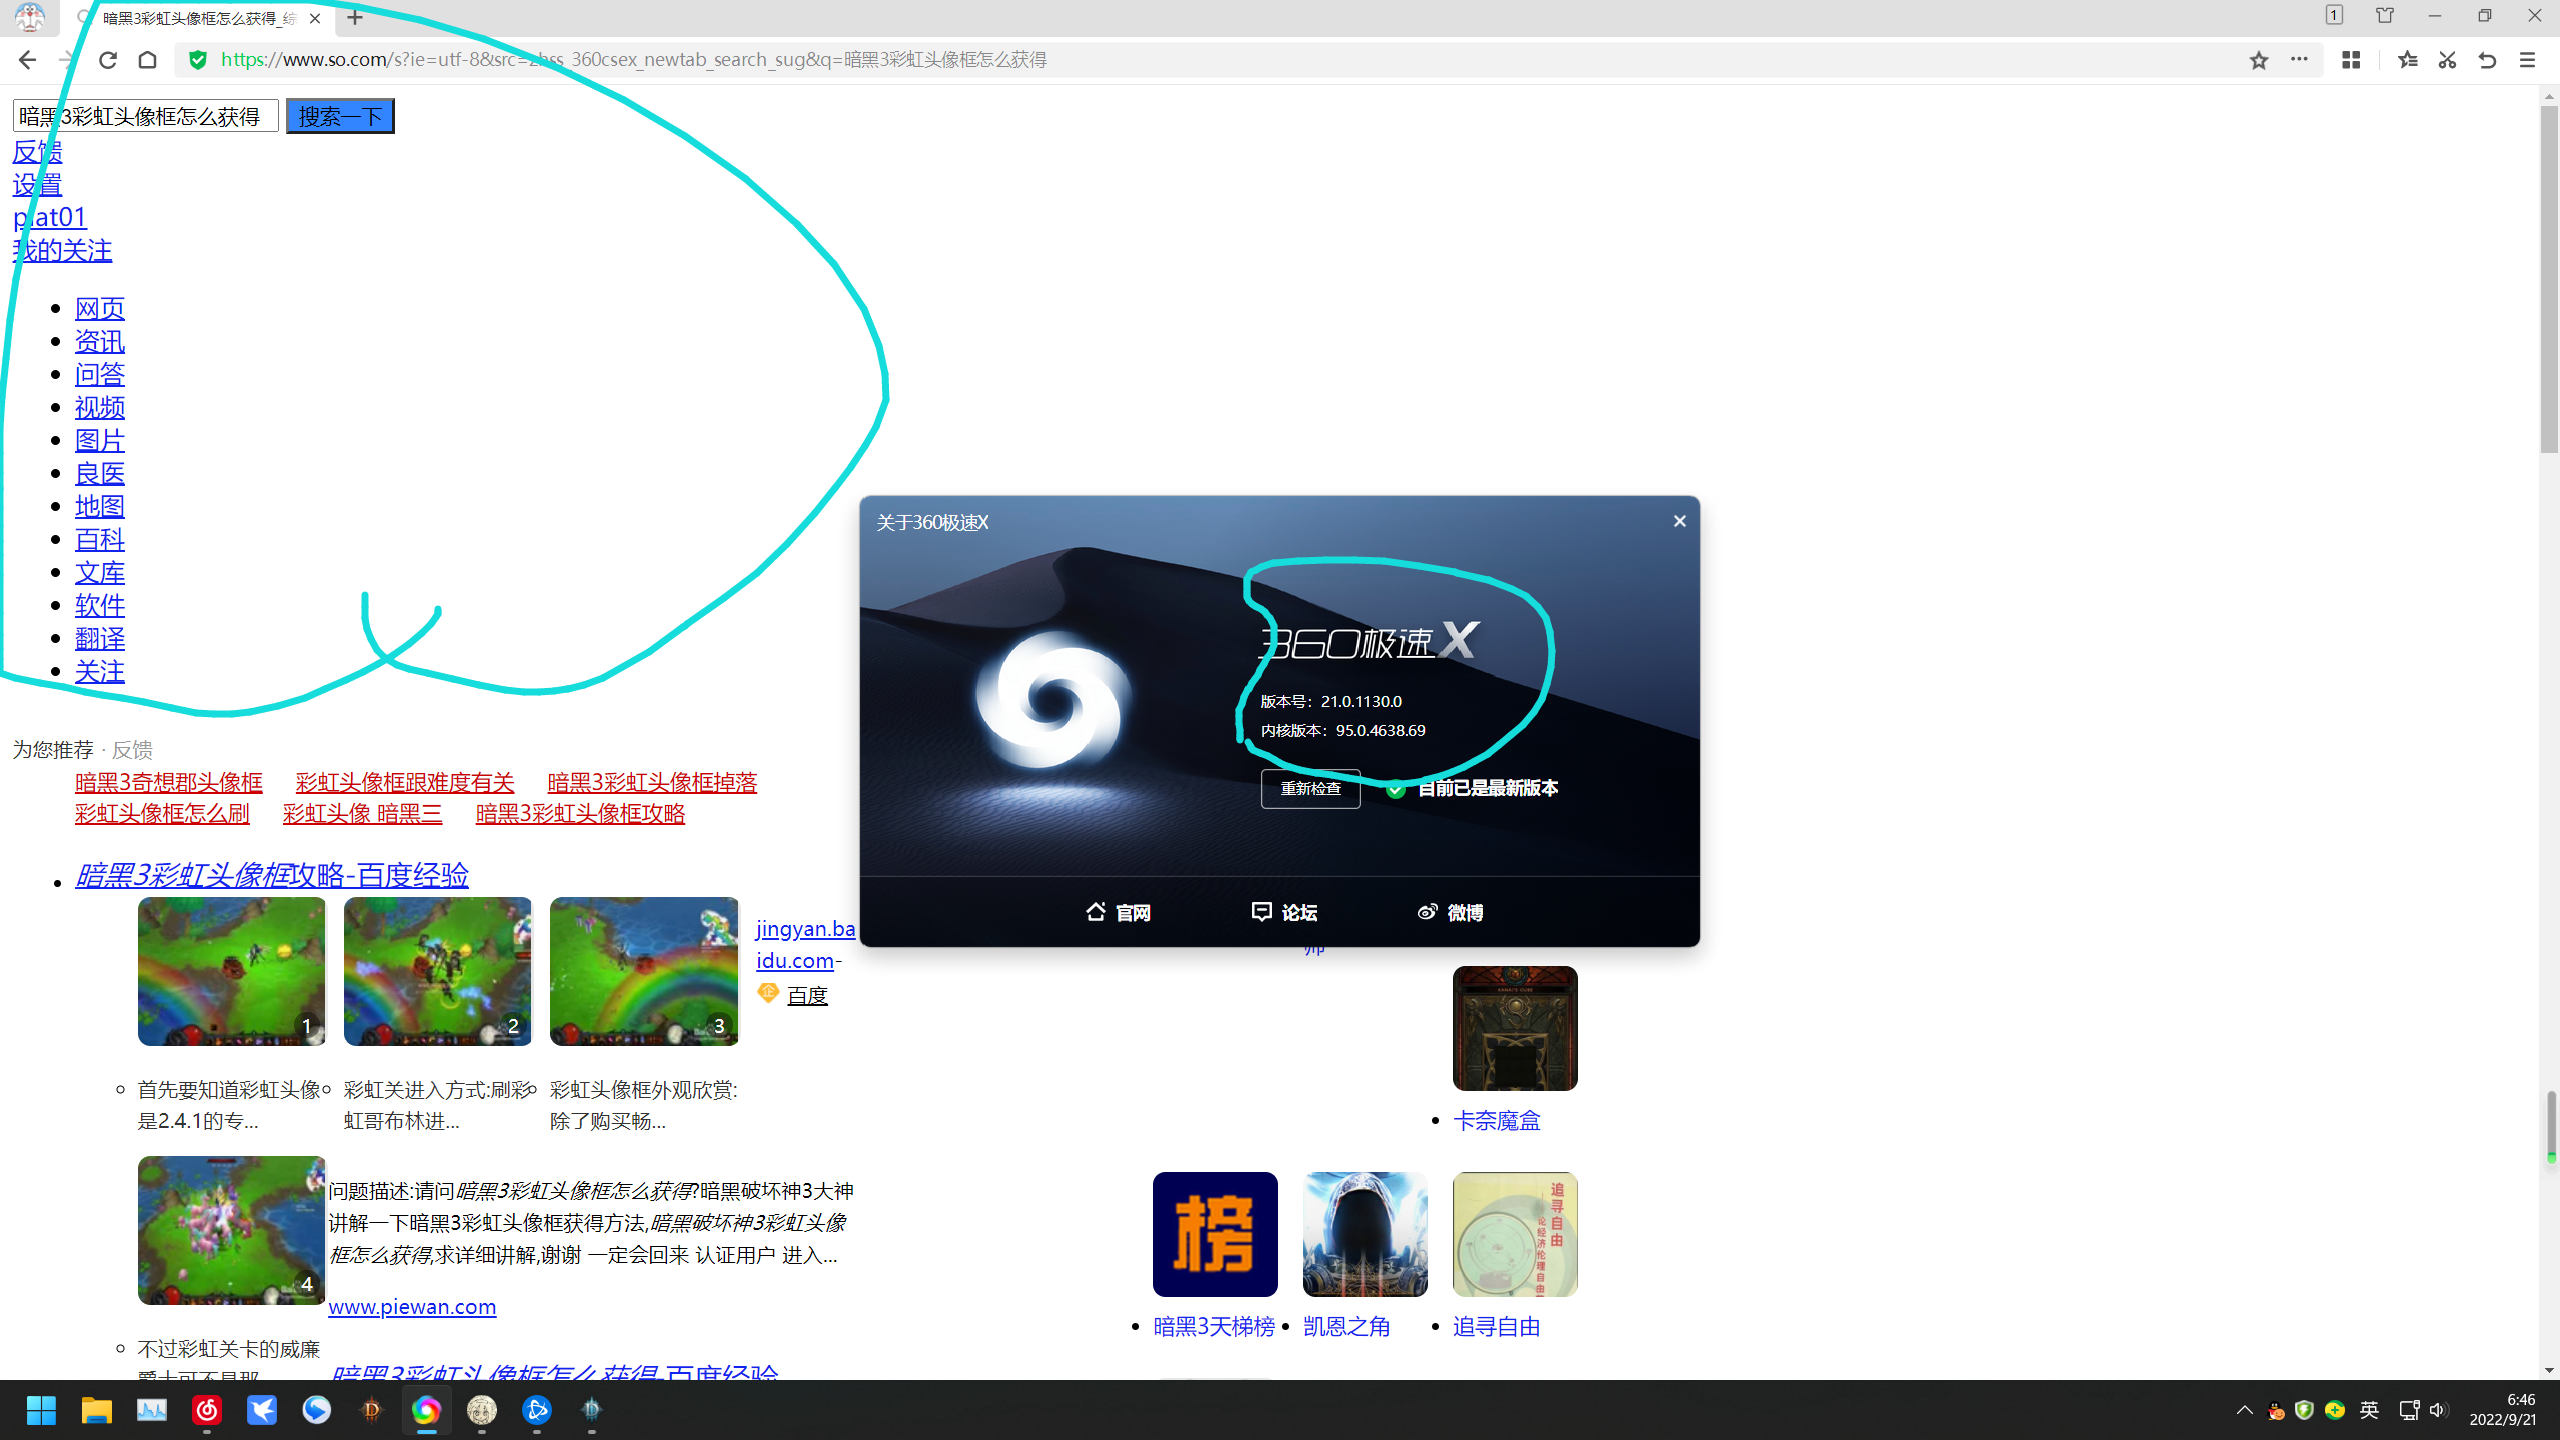Switch to the 问答 search category
The width and height of the screenshot is (2560, 1440).
(x=100, y=375)
